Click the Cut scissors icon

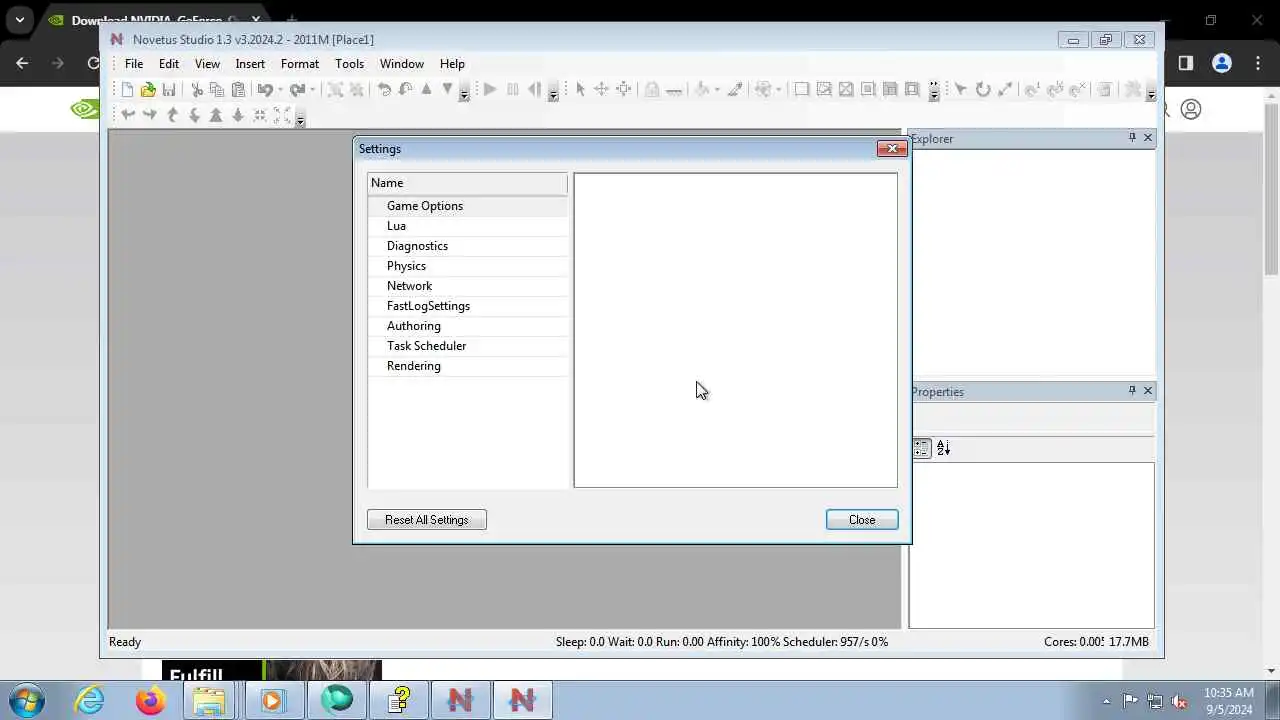(195, 90)
